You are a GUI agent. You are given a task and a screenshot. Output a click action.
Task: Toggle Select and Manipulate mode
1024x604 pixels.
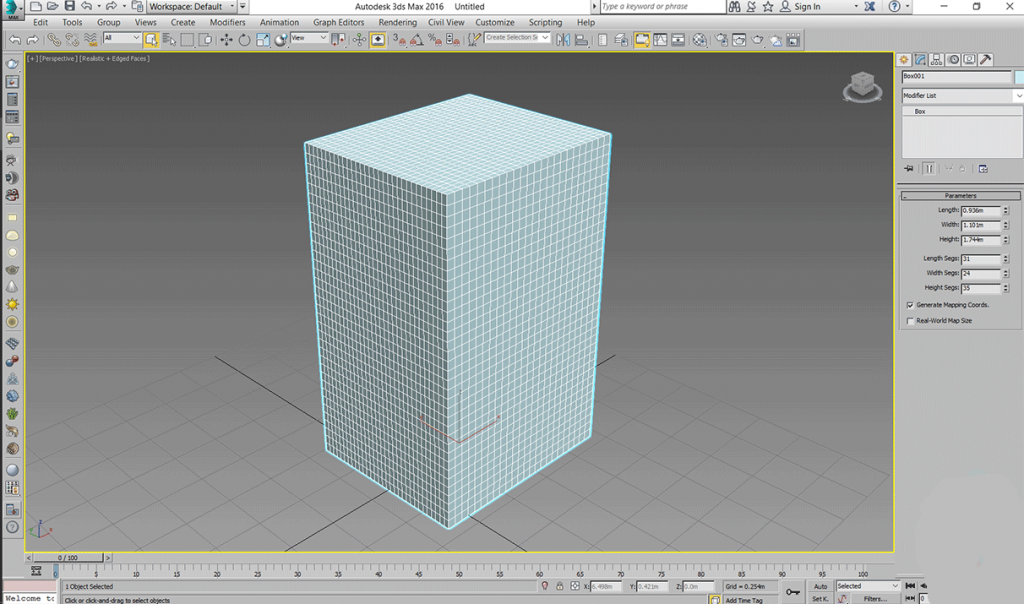coord(359,40)
